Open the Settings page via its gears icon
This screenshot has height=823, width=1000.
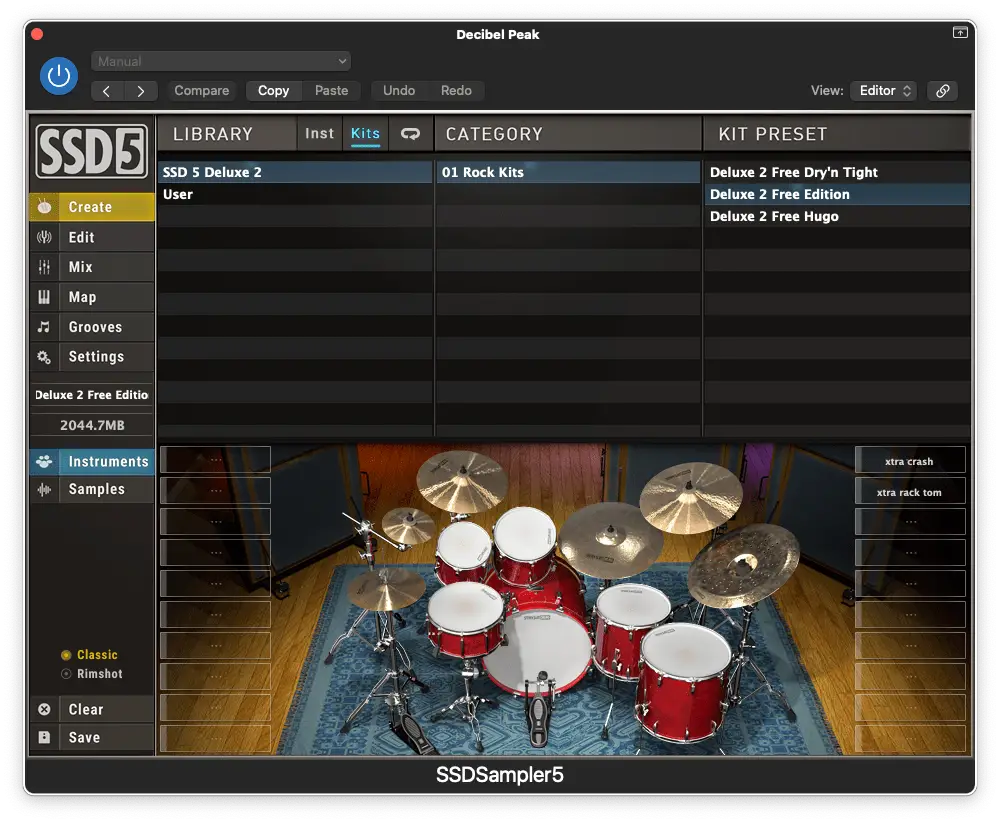click(x=44, y=357)
